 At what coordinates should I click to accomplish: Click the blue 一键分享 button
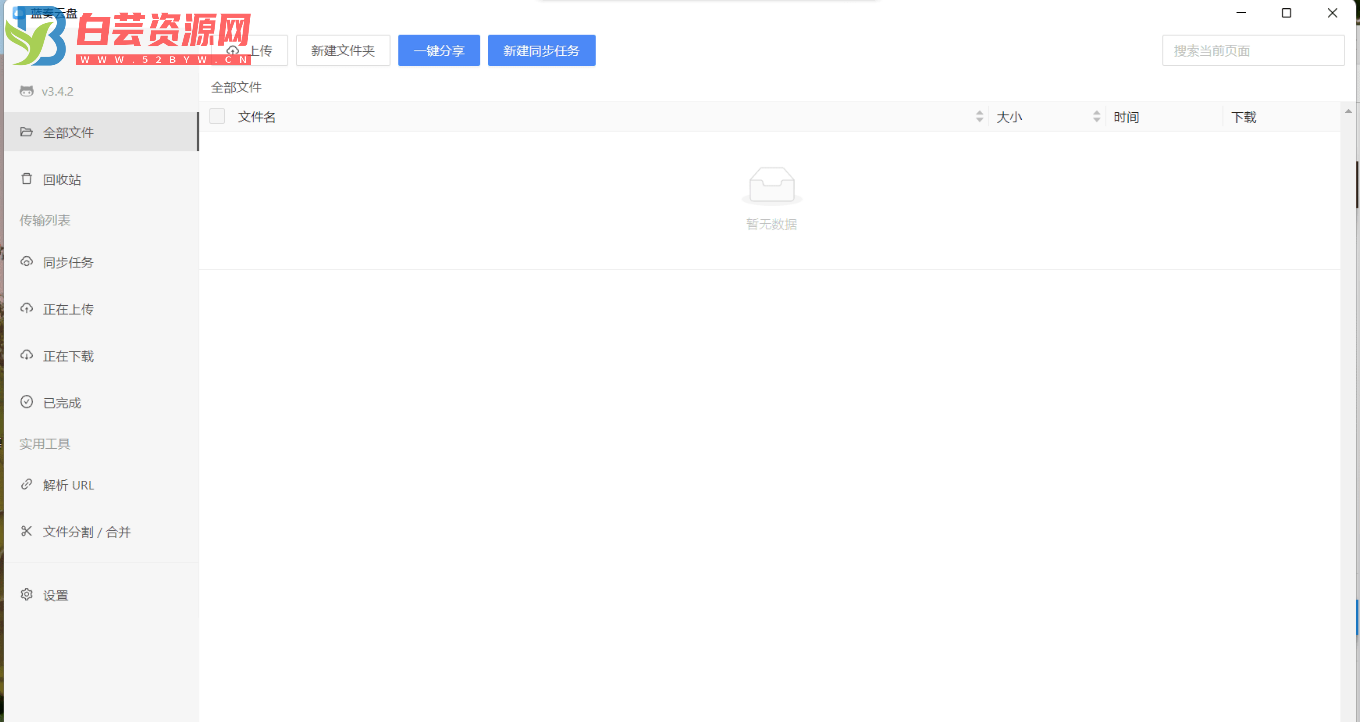[439, 51]
